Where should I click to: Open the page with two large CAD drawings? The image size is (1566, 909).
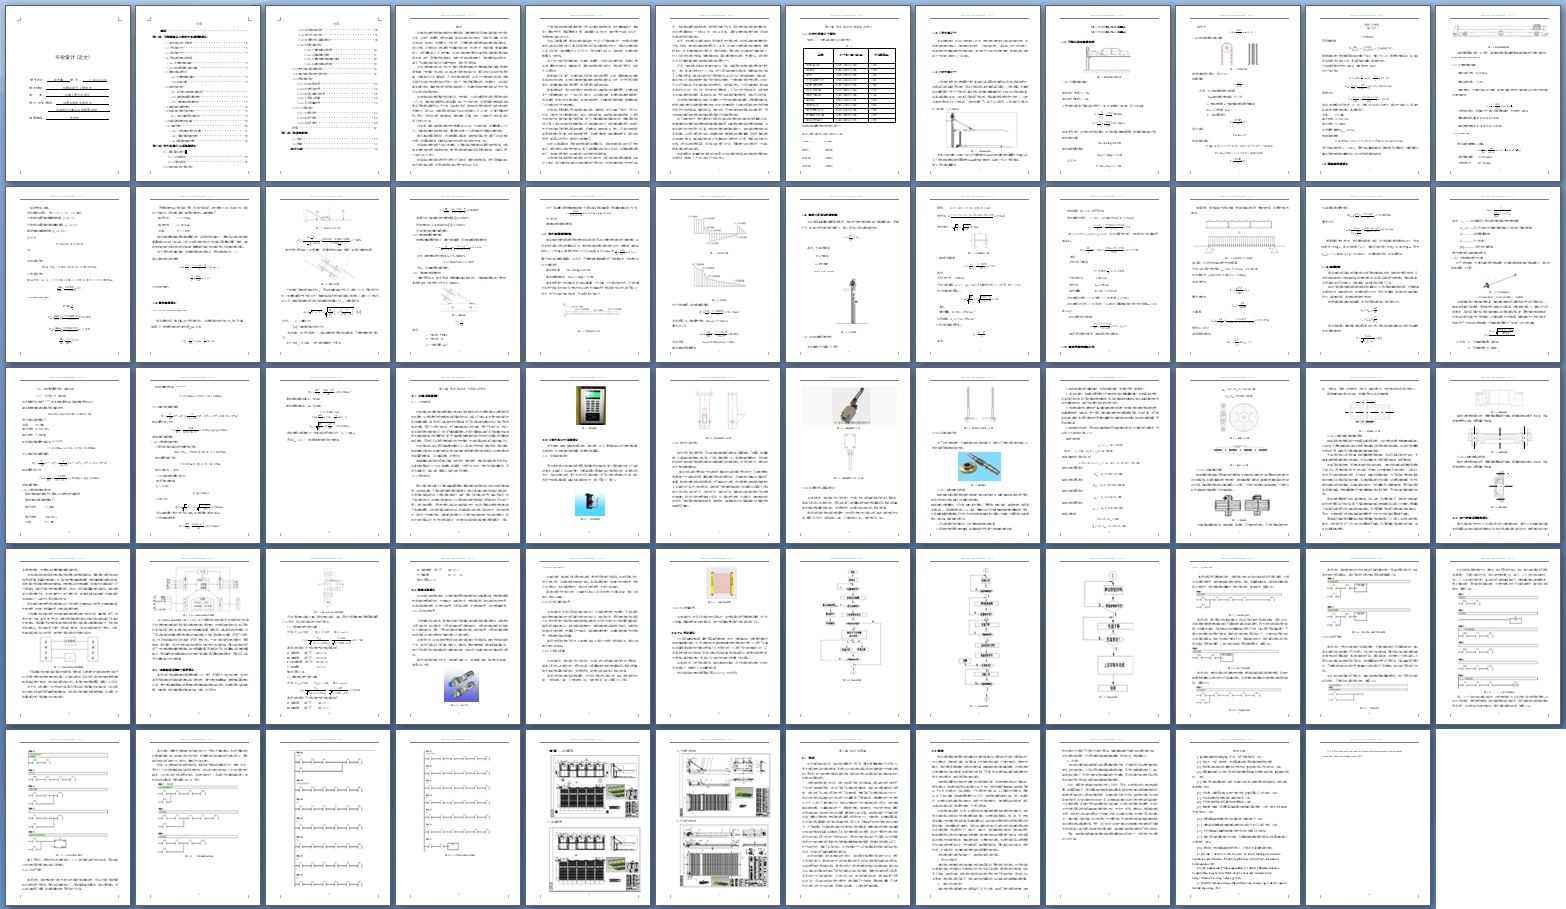718,818
